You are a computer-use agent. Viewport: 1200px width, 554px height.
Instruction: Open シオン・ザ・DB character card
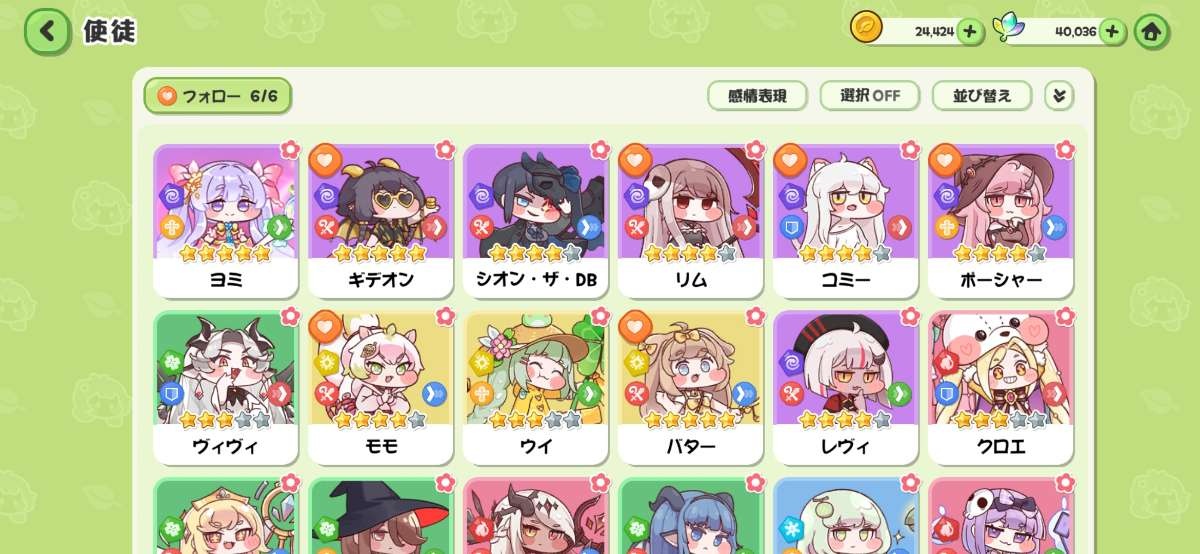[x=535, y=221]
